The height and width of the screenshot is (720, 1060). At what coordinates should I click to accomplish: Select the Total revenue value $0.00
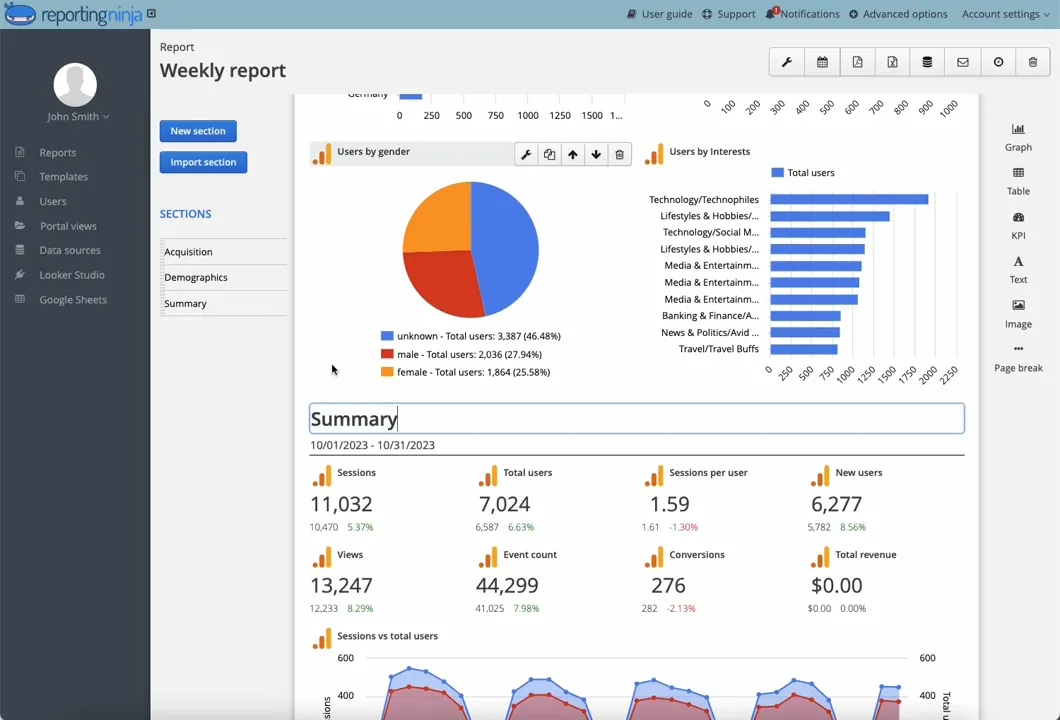[x=837, y=585]
